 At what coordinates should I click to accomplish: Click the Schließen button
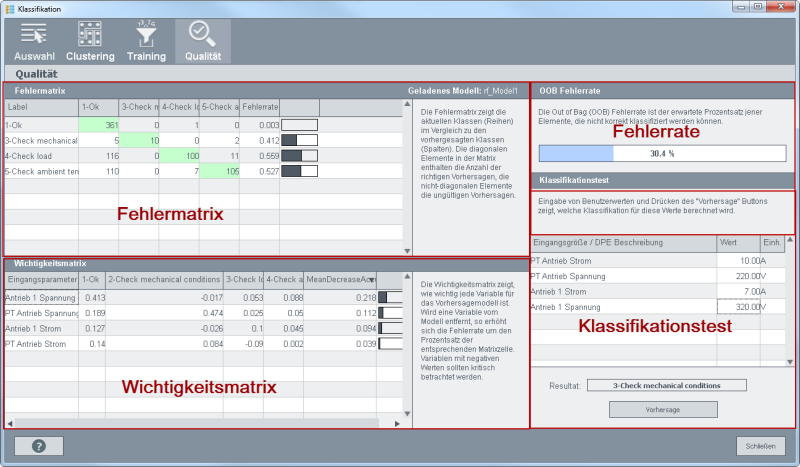759,446
